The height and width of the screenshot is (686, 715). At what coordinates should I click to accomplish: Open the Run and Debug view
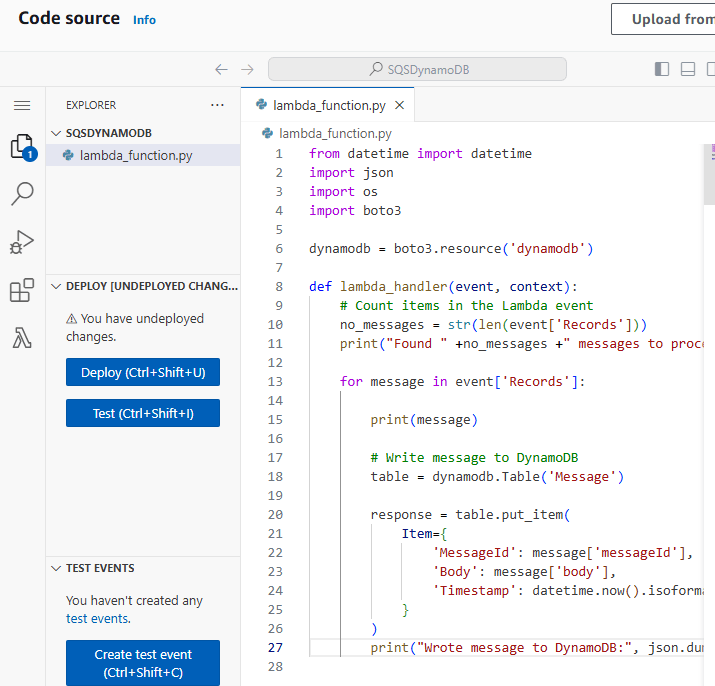[x=22, y=242]
